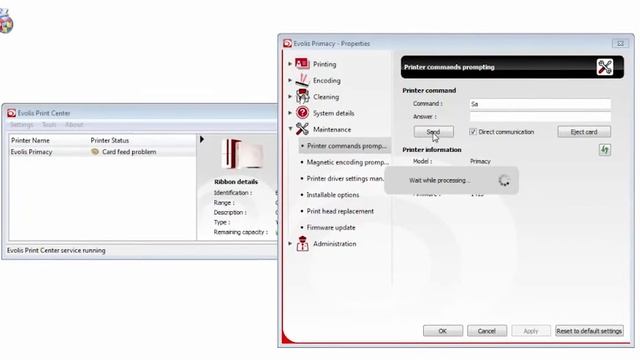Screen dimensions: 640x360
Task: Close the Evolis Primacy Properties window
Action: coord(620,43)
